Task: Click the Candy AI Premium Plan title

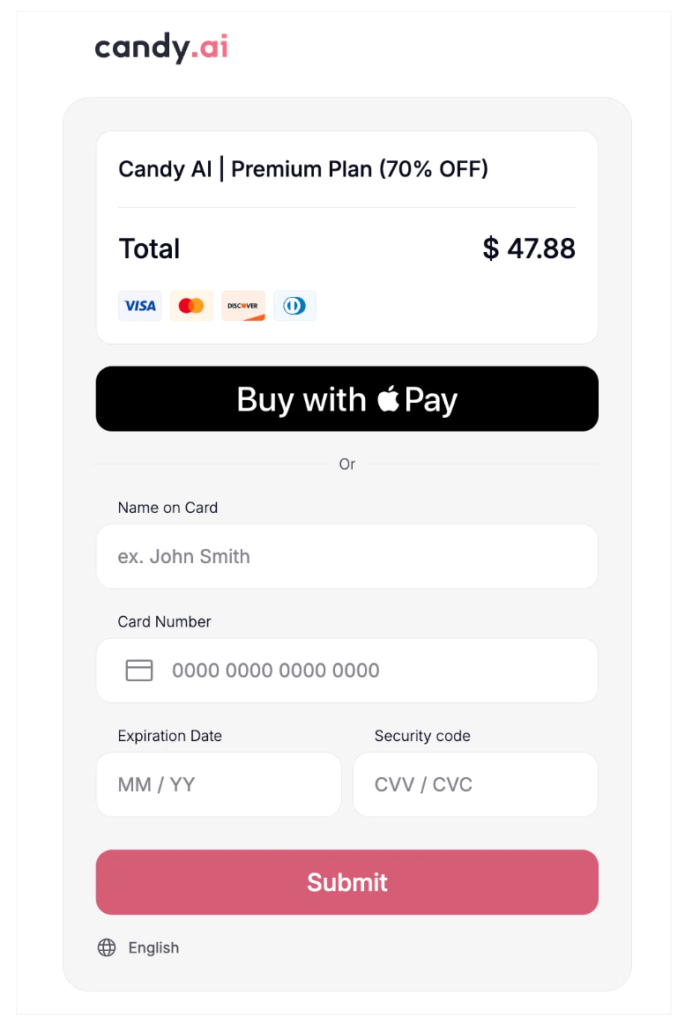Action: (303, 168)
